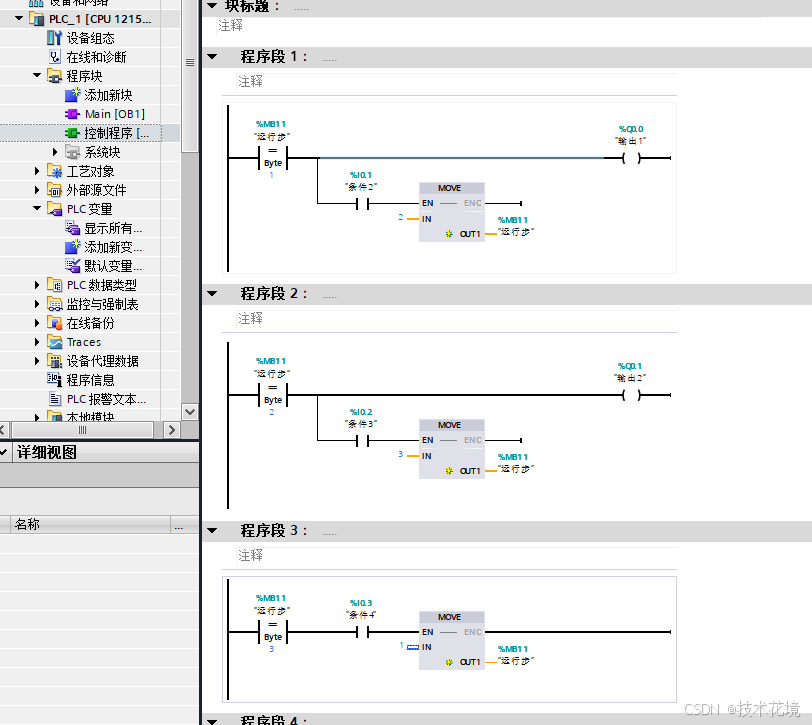Click the 监控与强制表 watch table icon
The image size is (812, 725).
54,304
